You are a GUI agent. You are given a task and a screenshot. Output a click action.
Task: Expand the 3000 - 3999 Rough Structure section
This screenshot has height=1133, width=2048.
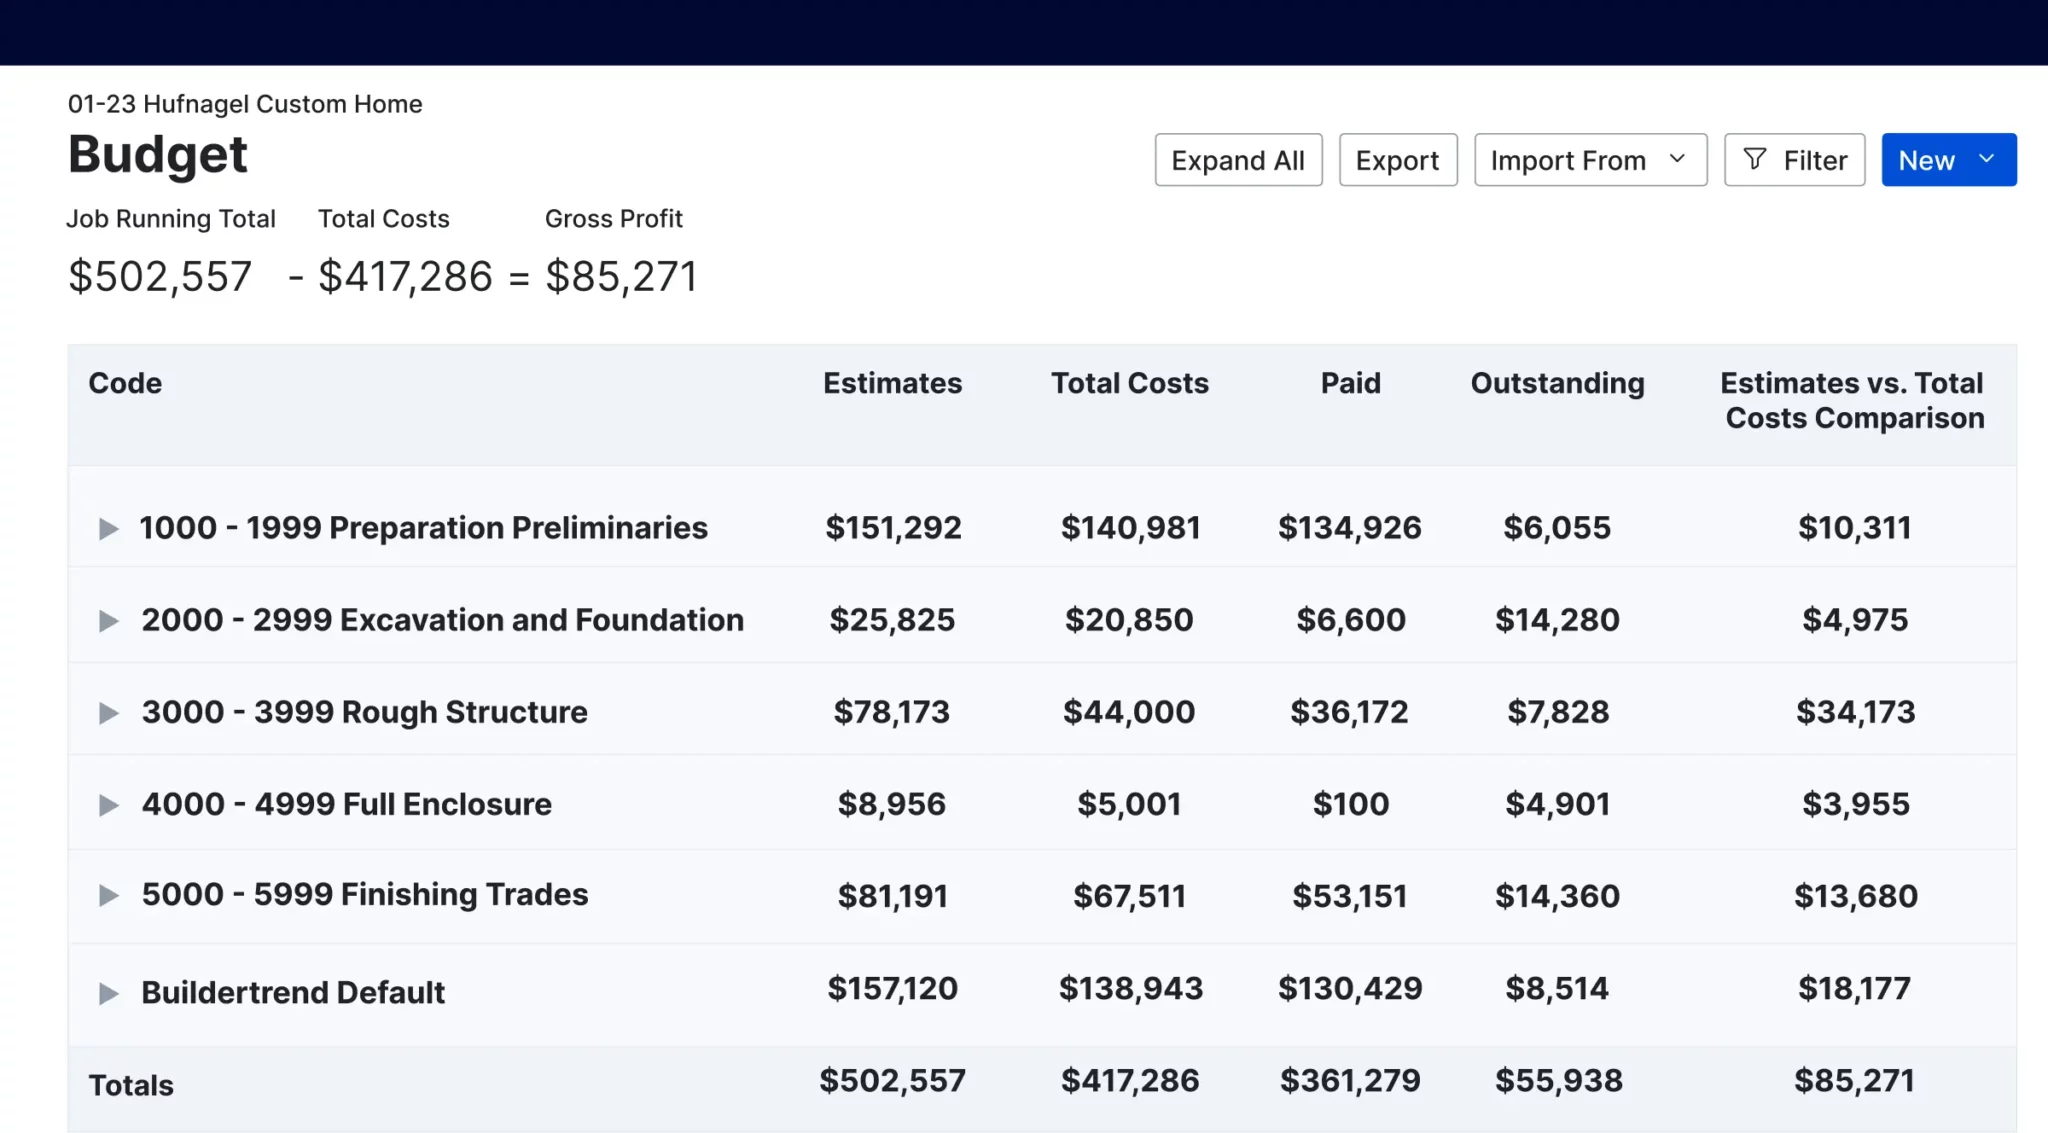[x=107, y=712]
